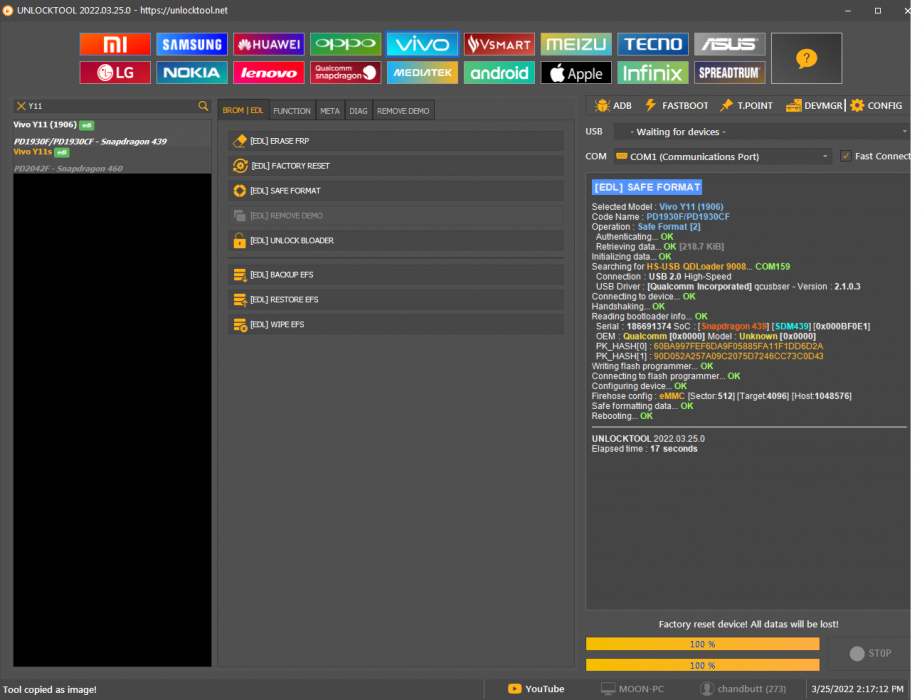
Task: Toggle the Fast Connect checkbox
Action: point(846,156)
